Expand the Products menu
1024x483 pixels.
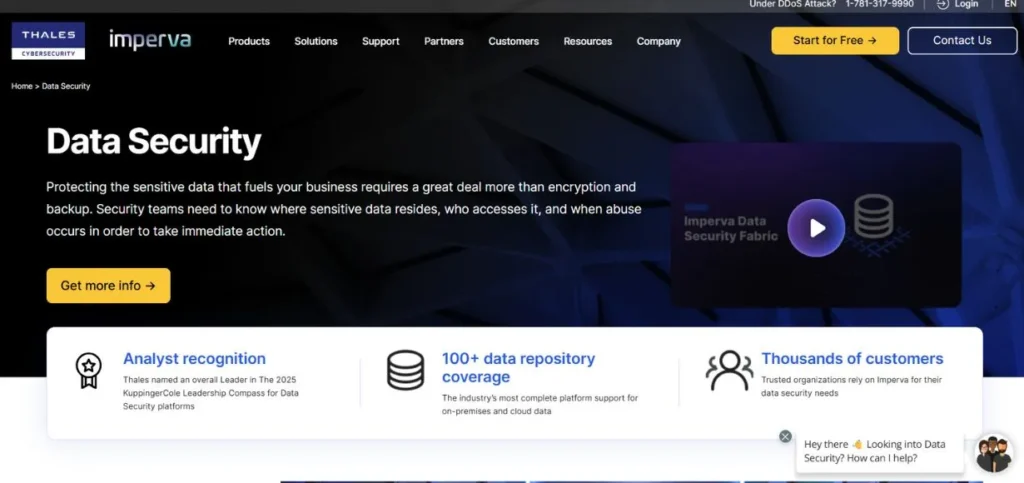pyautogui.click(x=249, y=41)
